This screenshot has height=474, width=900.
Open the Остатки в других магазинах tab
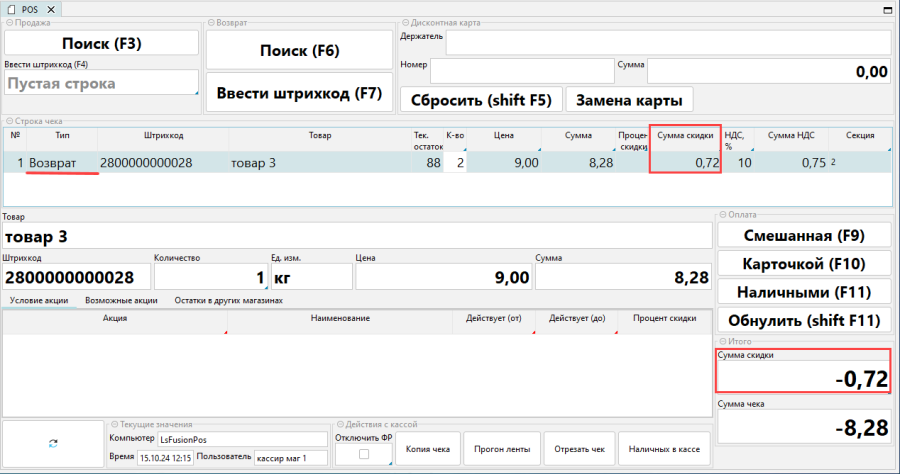point(235,300)
